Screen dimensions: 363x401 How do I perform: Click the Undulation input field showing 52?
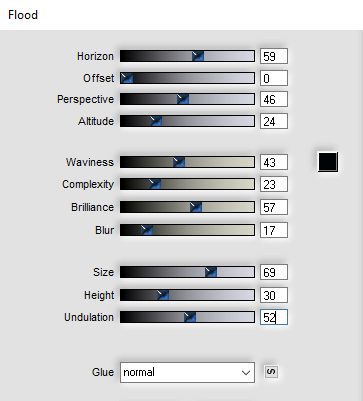point(274,317)
